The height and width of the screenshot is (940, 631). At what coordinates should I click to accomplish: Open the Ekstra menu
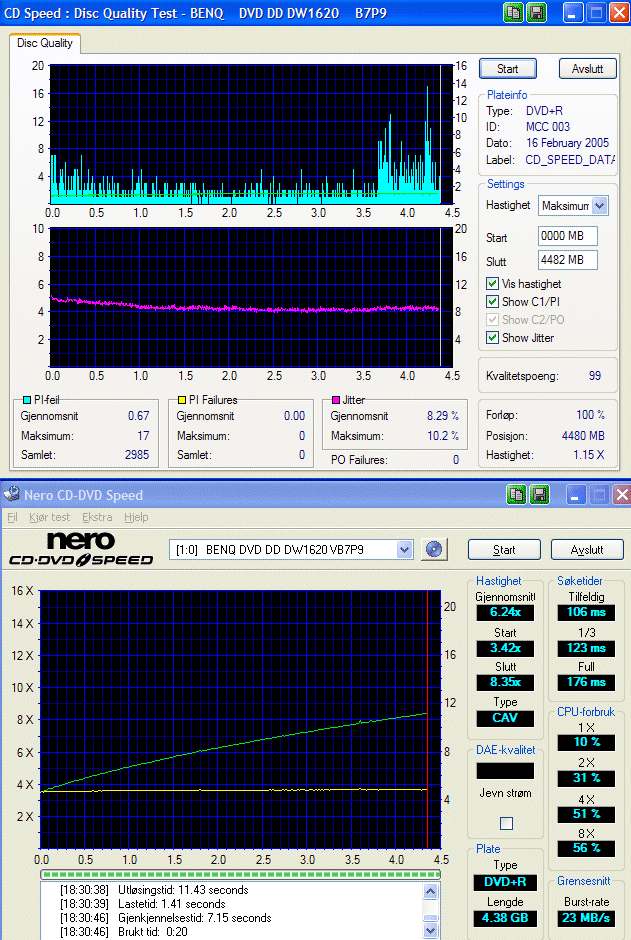(97, 517)
